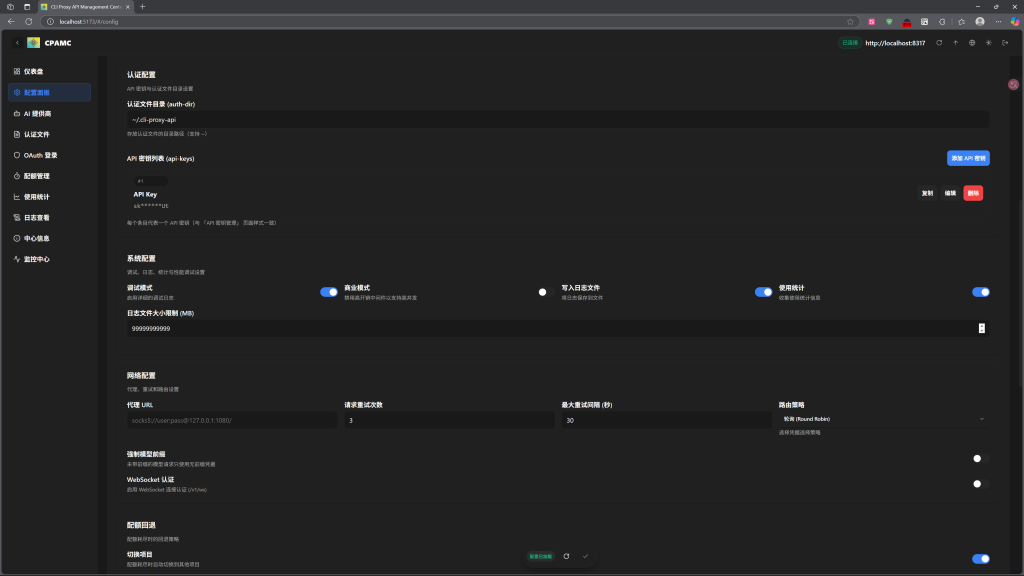Click the logout icon in header
The height and width of the screenshot is (576, 1024).
(1005, 42)
